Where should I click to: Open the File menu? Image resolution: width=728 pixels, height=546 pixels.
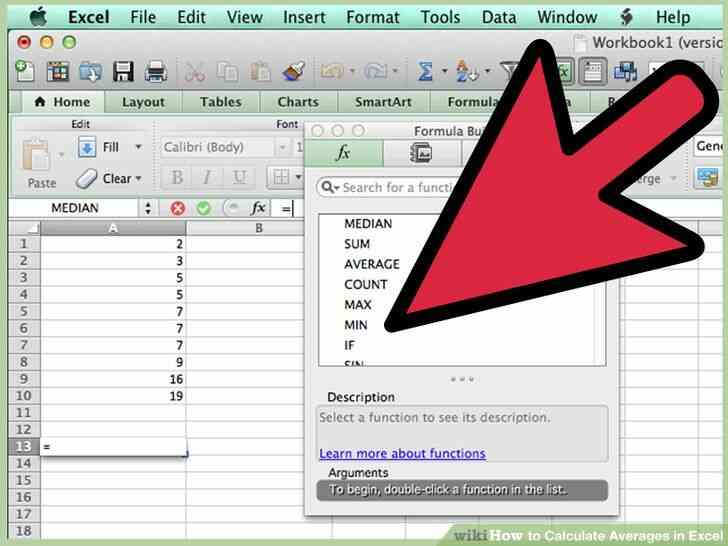[x=143, y=17]
